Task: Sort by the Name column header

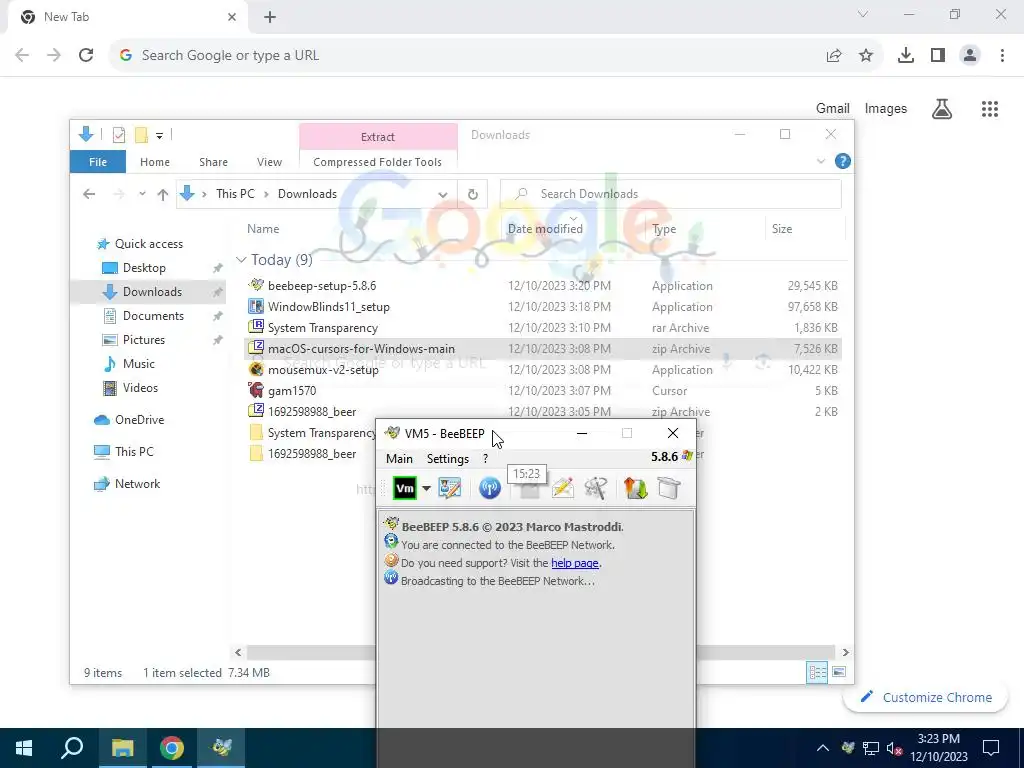Action: point(263,229)
